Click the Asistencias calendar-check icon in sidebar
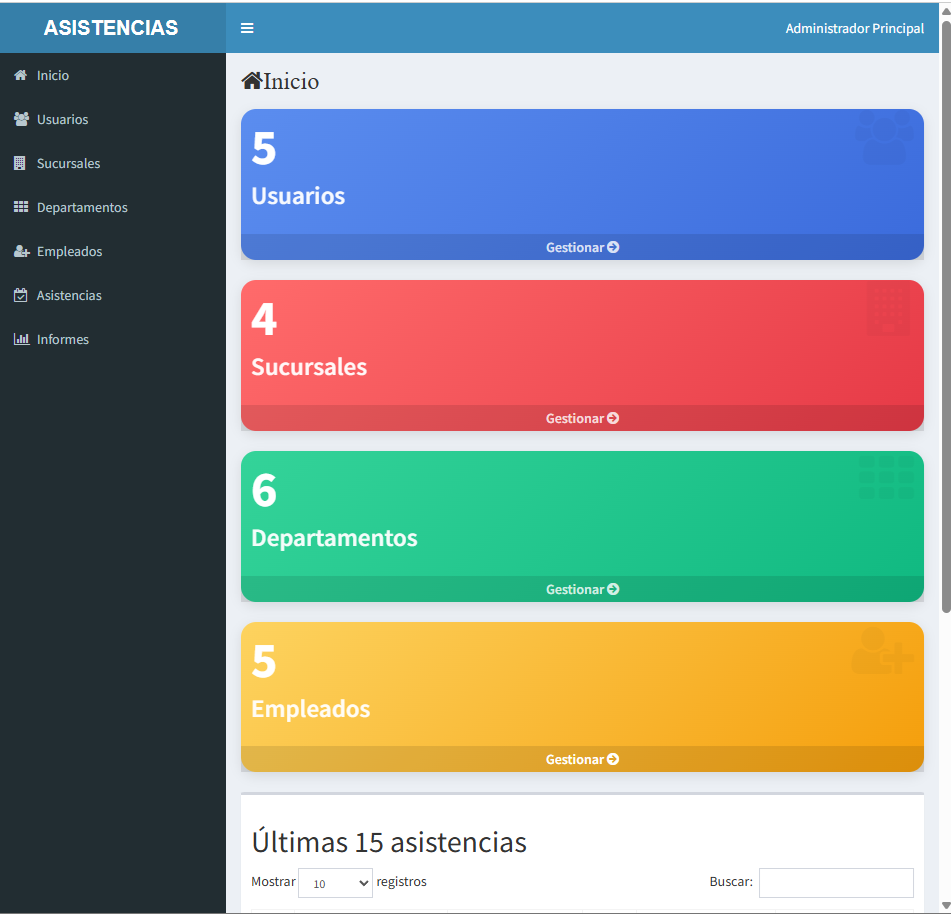Viewport: 951px width, 914px height. (x=20, y=295)
